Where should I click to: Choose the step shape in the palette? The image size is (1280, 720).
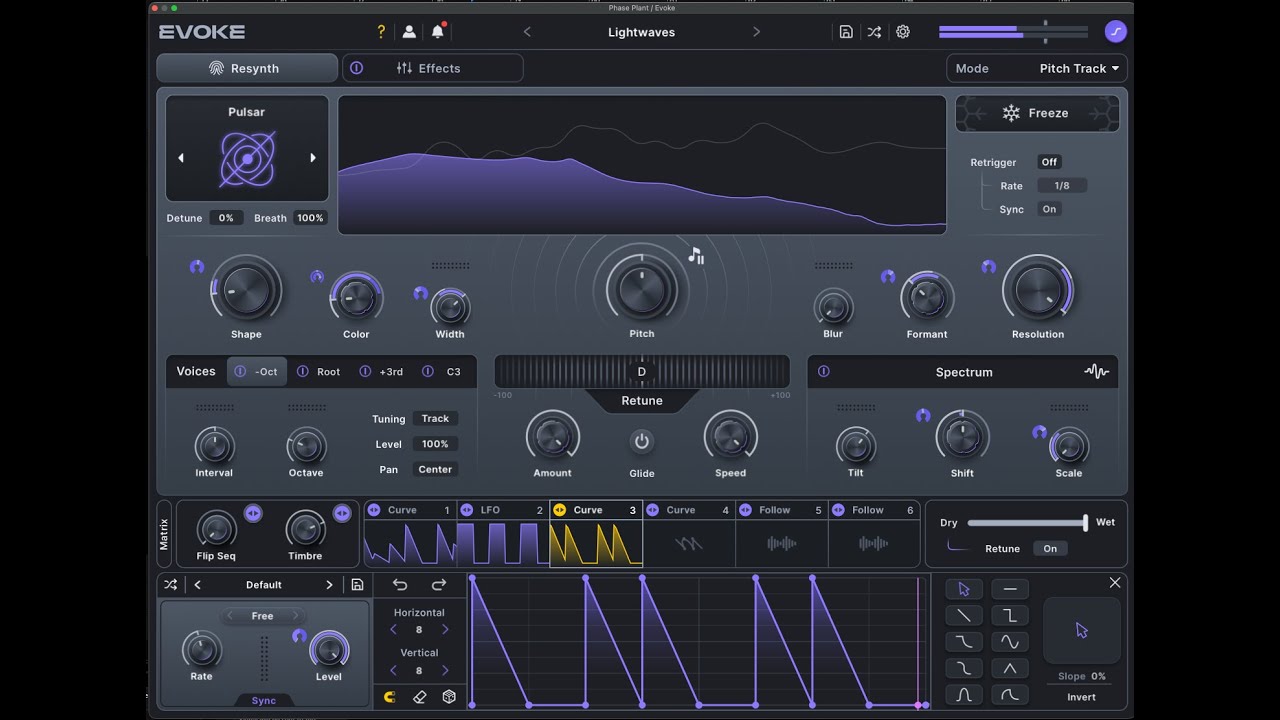pyautogui.click(x=1010, y=615)
